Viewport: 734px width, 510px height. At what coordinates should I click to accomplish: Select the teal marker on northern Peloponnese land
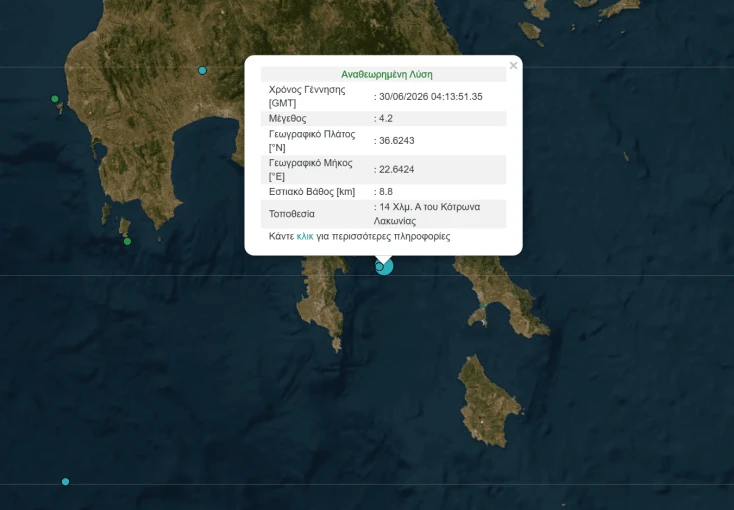(x=202, y=70)
